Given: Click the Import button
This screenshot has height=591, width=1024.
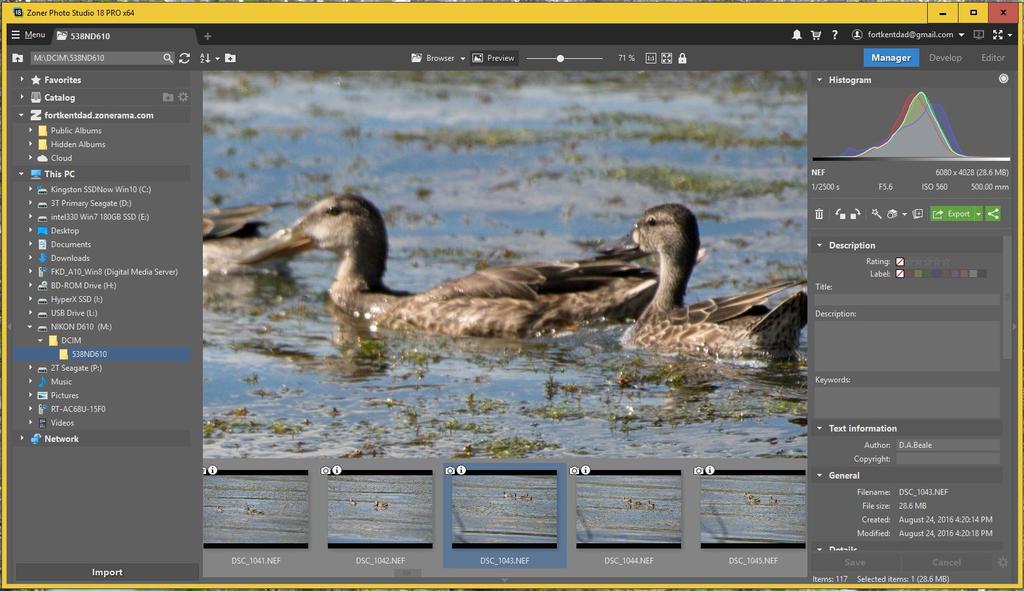Looking at the screenshot, I should (107, 572).
